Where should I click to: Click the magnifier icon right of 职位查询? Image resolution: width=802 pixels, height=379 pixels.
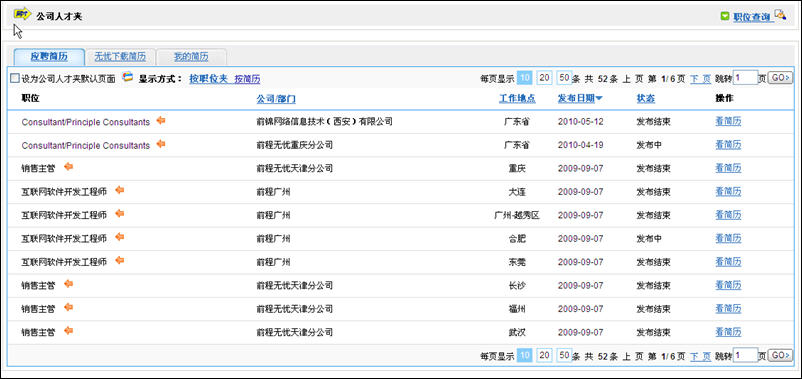coord(780,14)
